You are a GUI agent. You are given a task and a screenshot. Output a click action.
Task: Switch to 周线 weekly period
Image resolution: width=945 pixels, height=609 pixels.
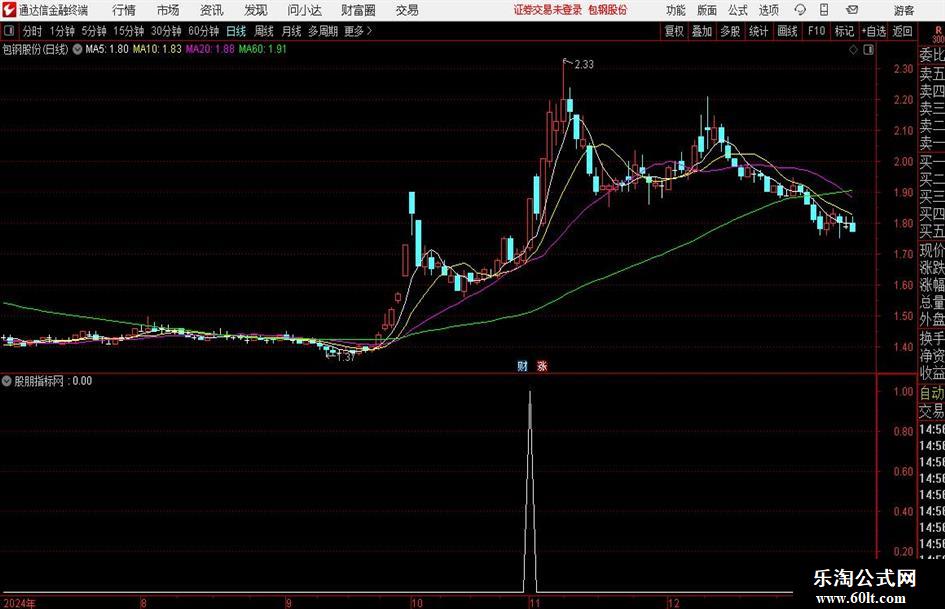pos(263,31)
